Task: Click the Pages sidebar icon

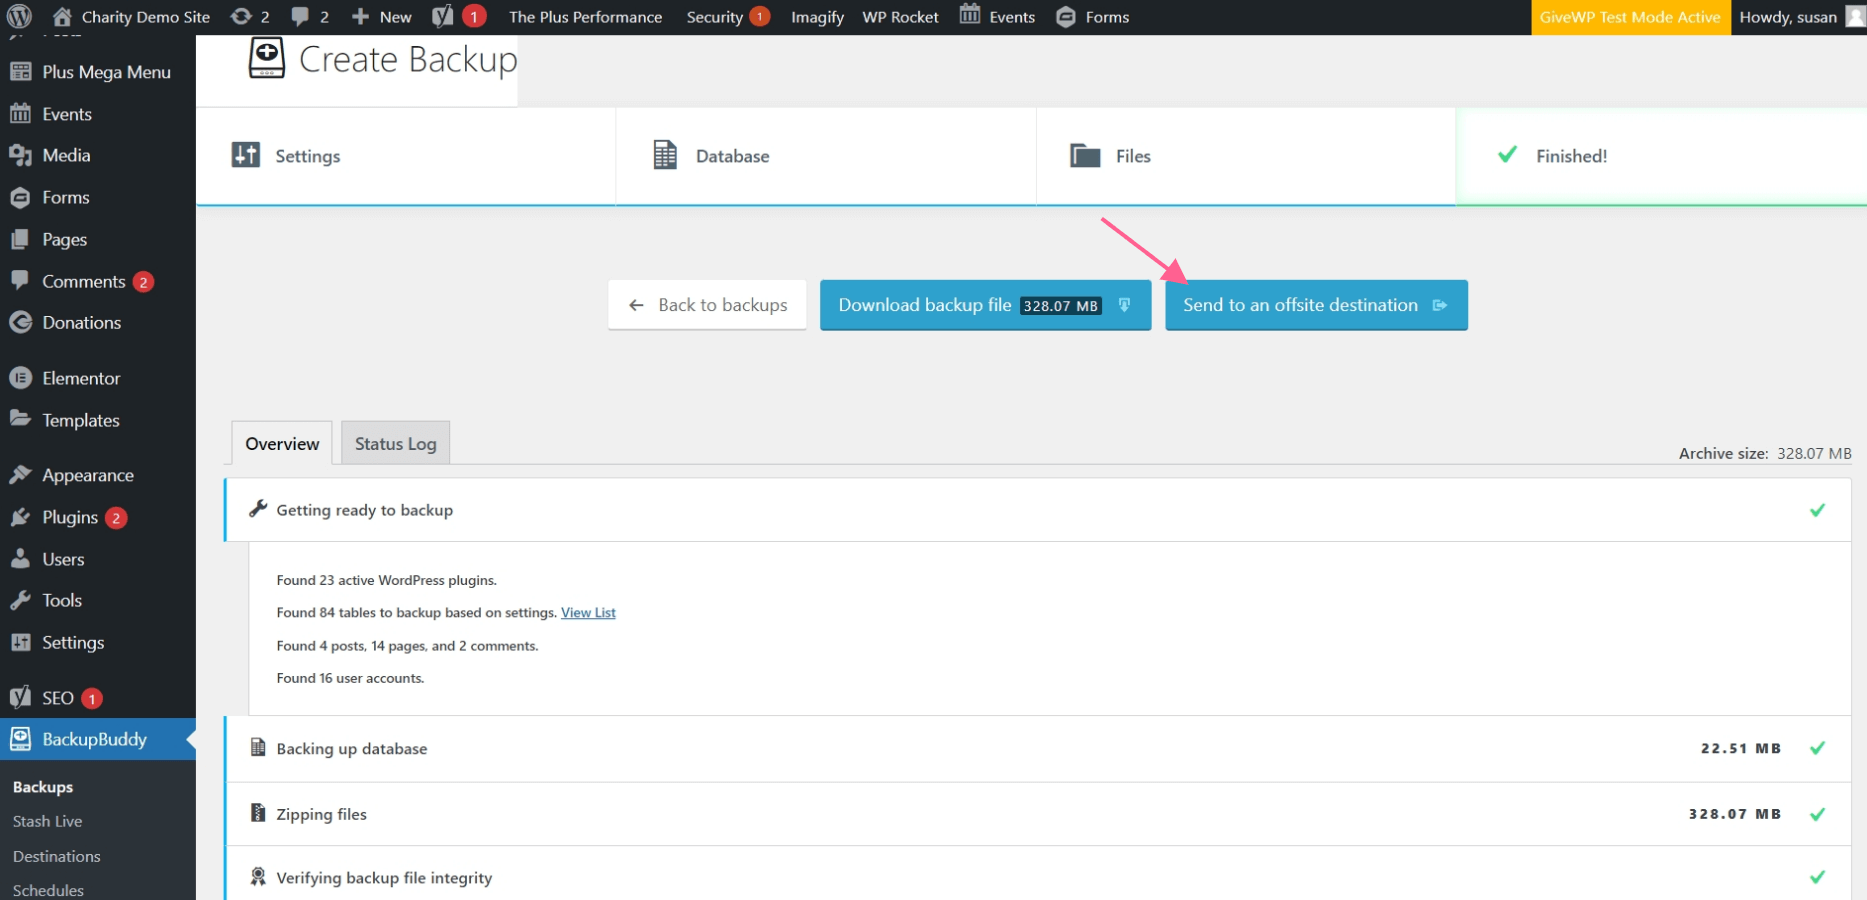Action: point(20,239)
